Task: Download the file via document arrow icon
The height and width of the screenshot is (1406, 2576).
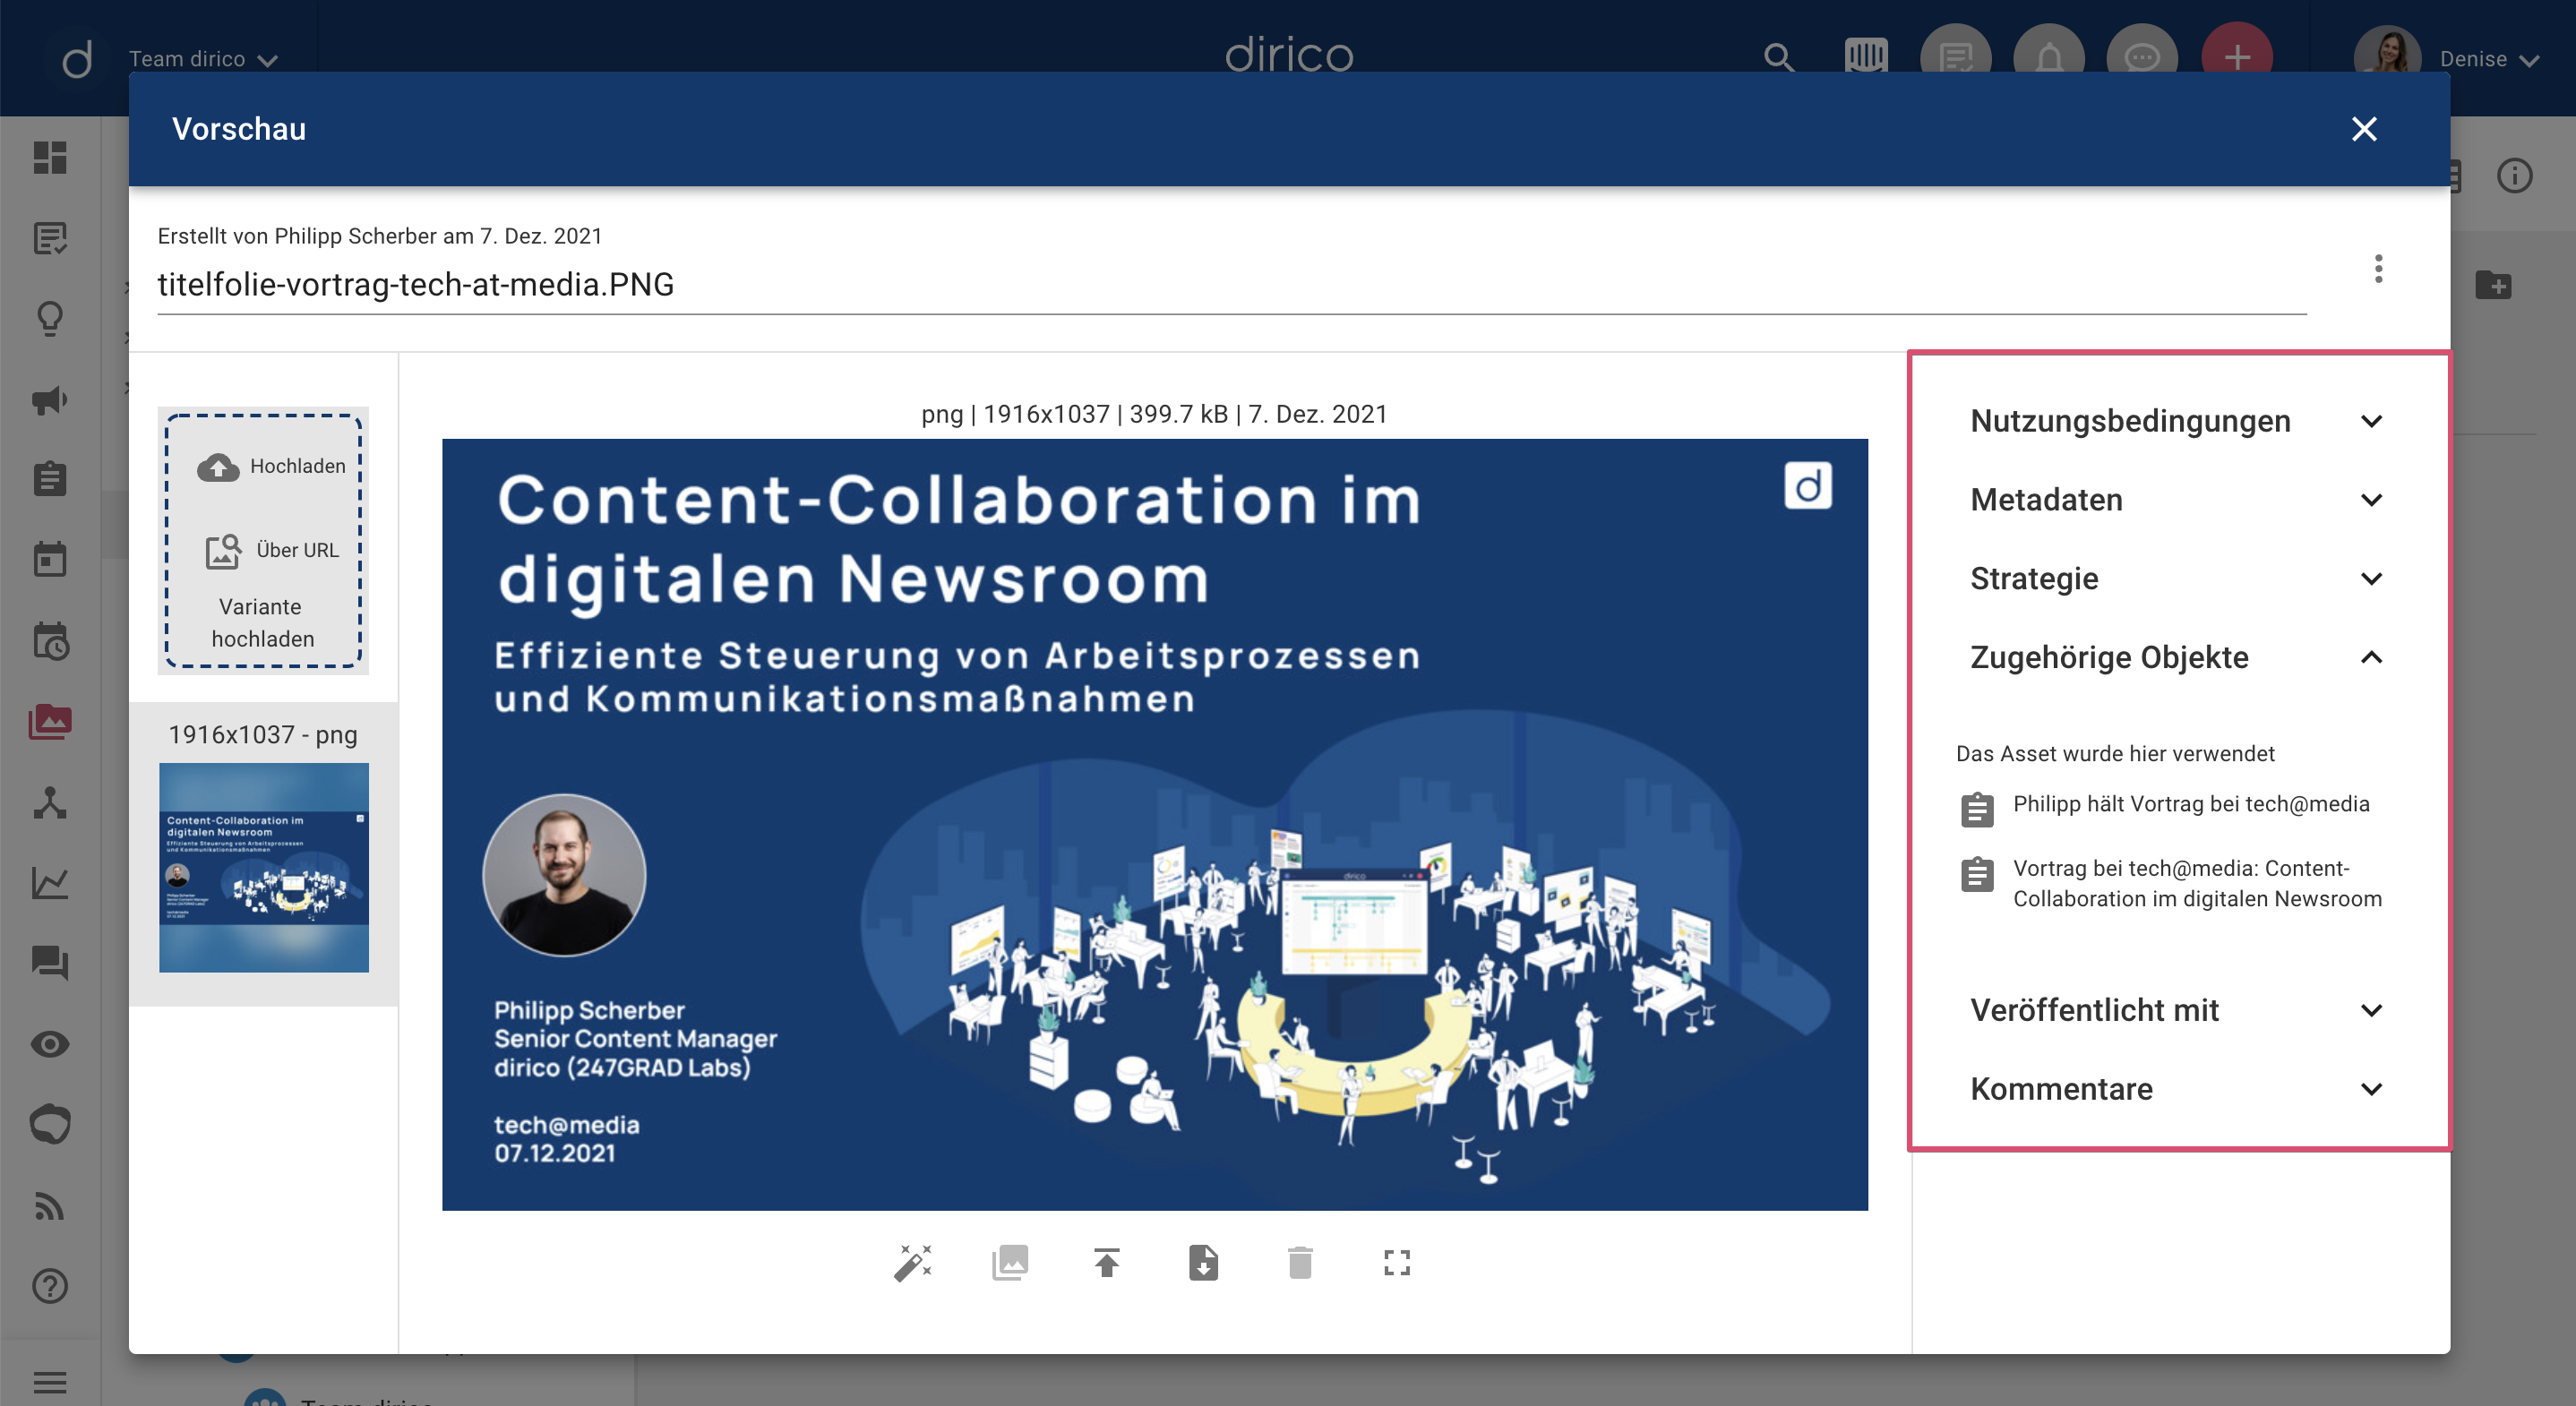Action: tap(1203, 1263)
